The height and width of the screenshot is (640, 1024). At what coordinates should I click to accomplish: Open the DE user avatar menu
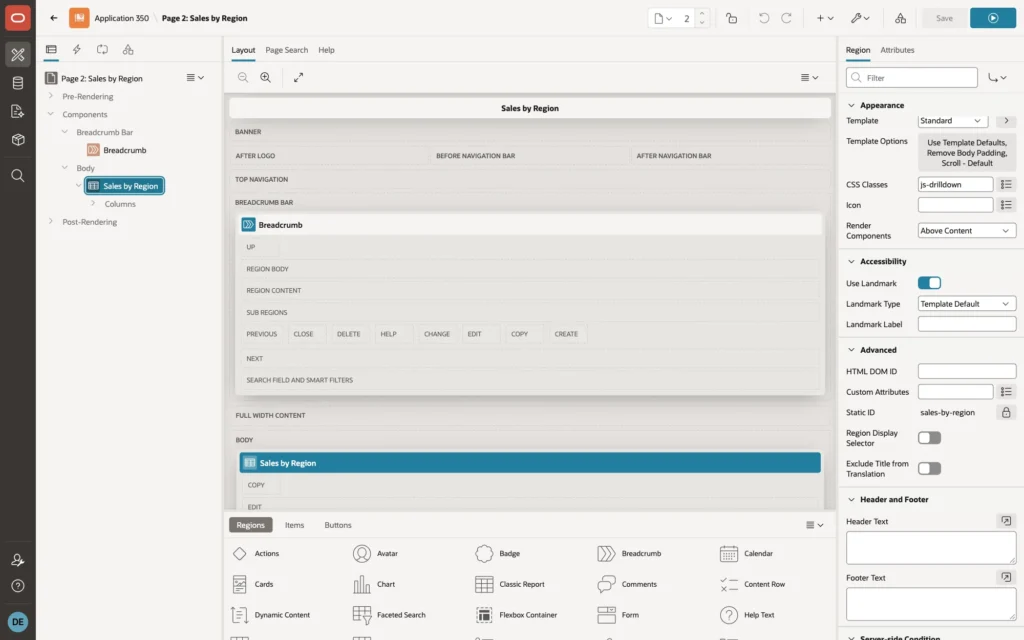(x=18, y=622)
